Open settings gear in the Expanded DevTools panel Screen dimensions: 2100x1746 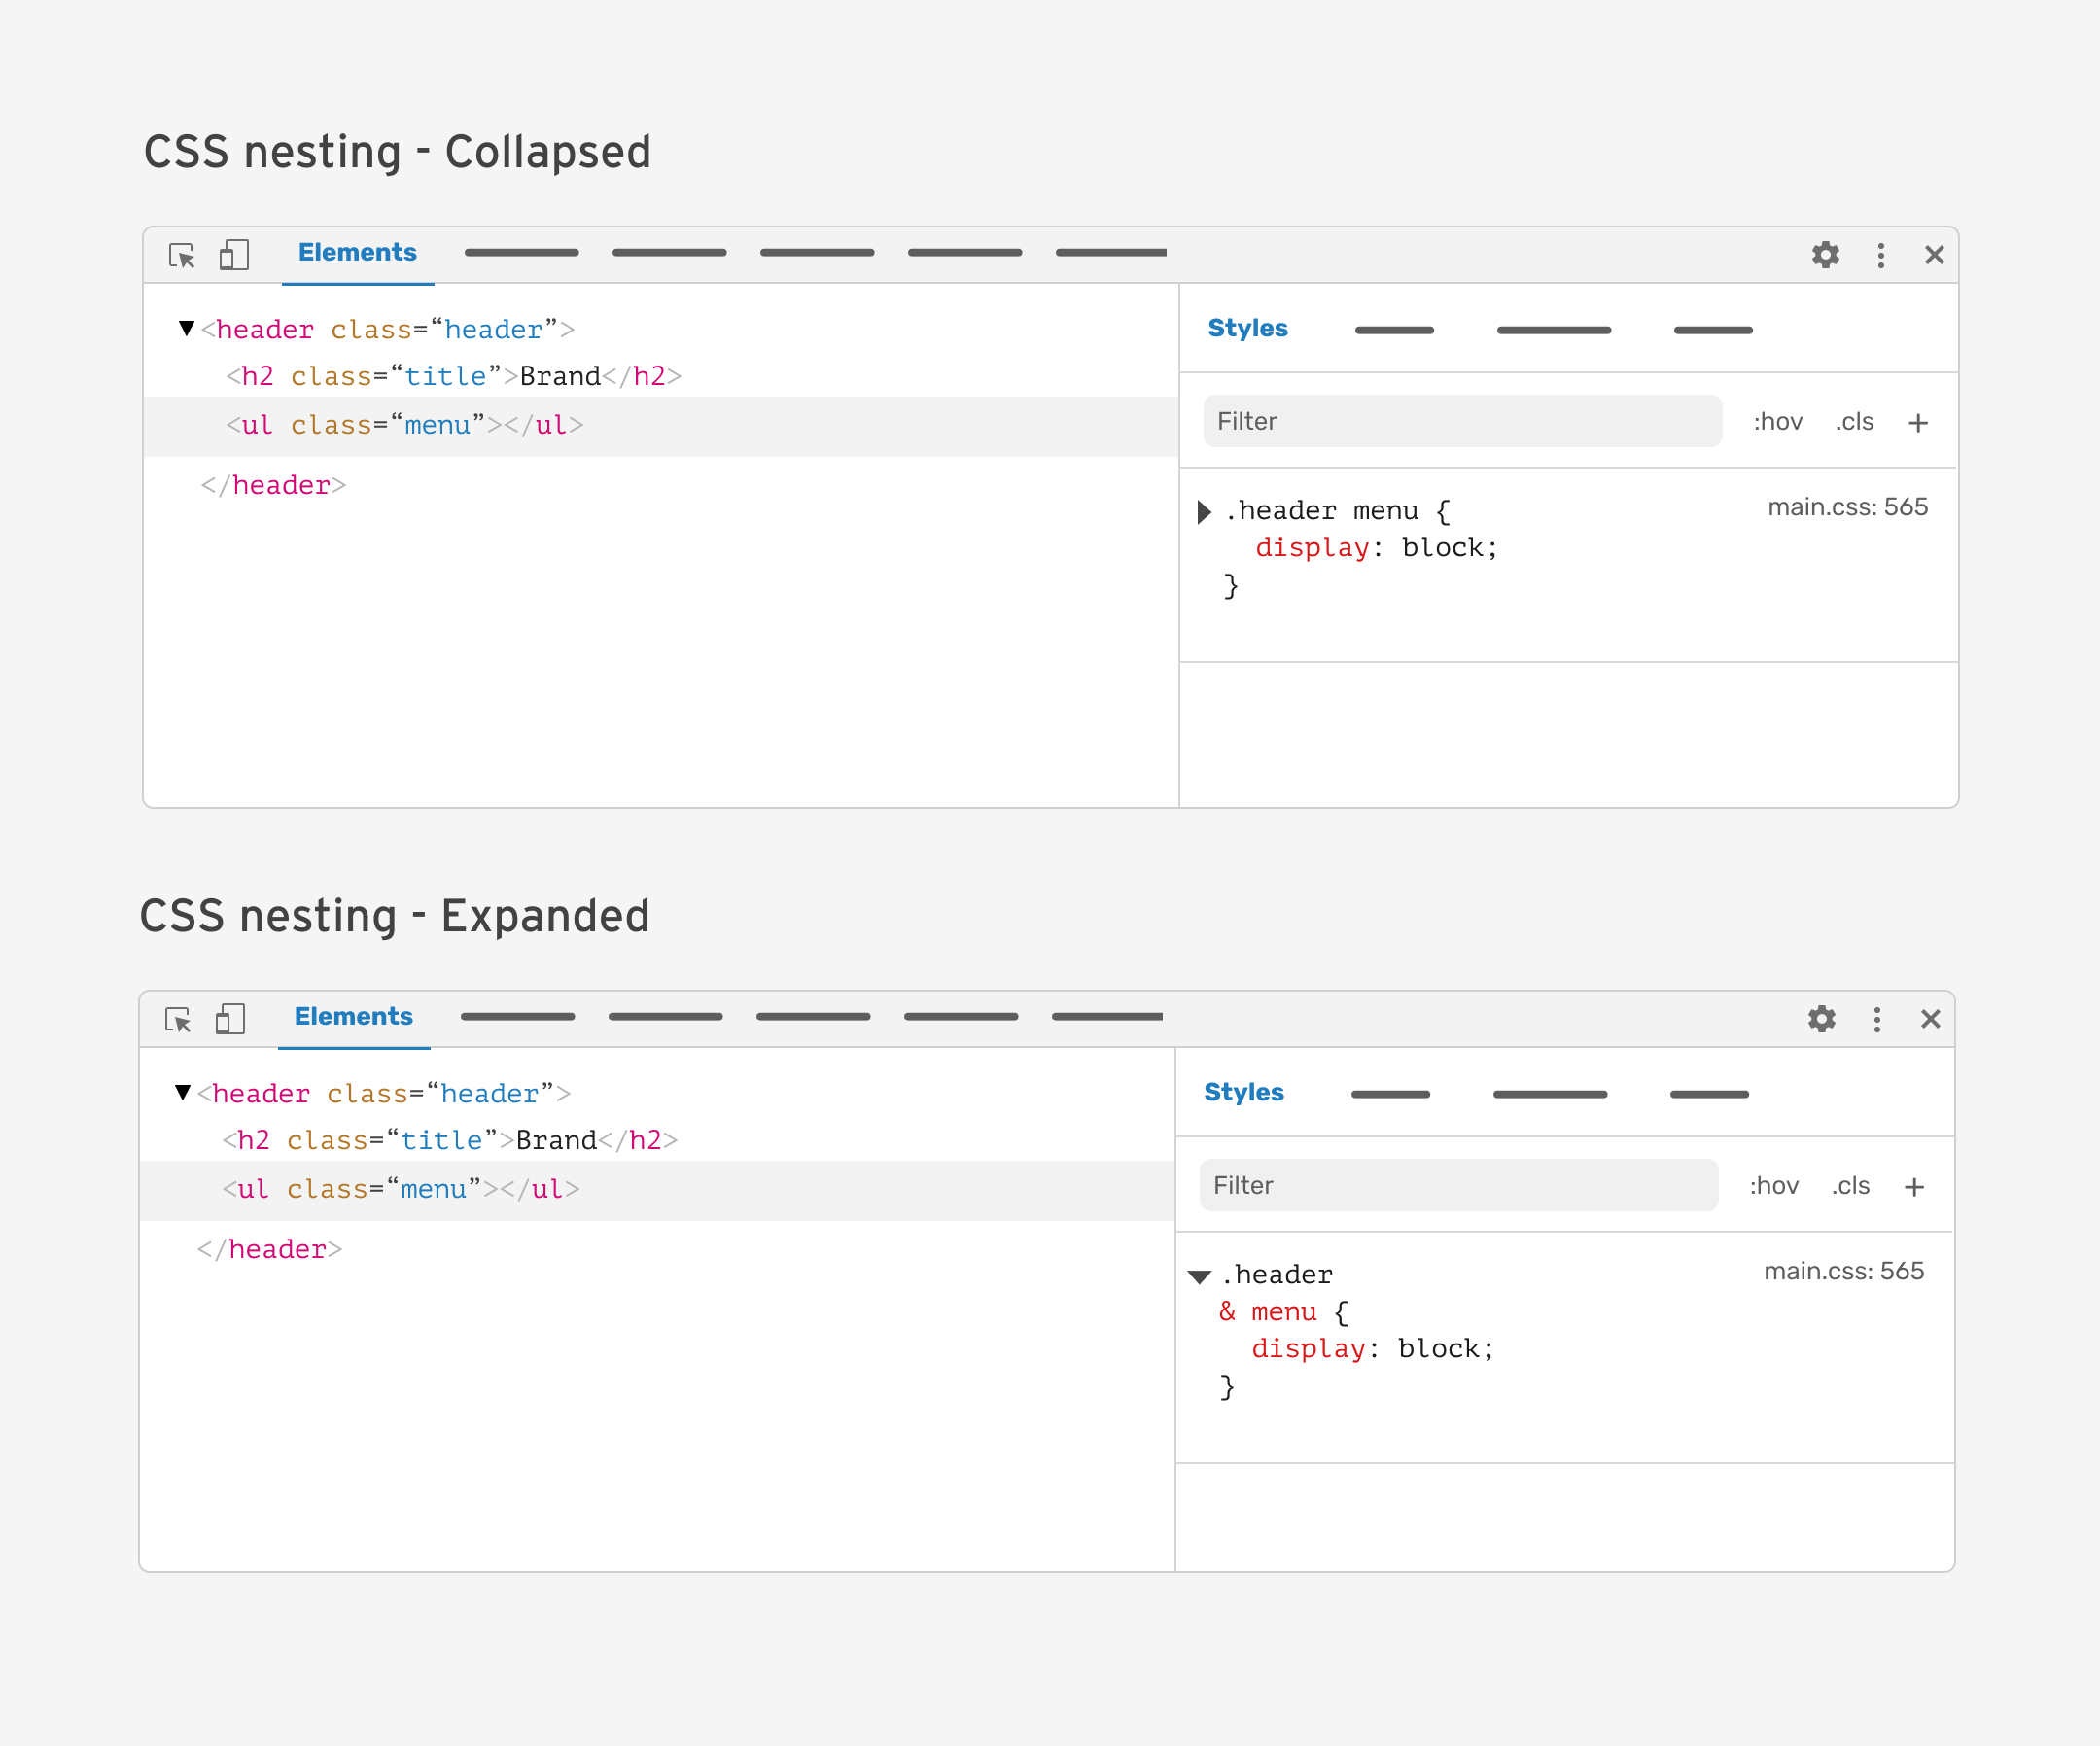click(x=1821, y=1019)
